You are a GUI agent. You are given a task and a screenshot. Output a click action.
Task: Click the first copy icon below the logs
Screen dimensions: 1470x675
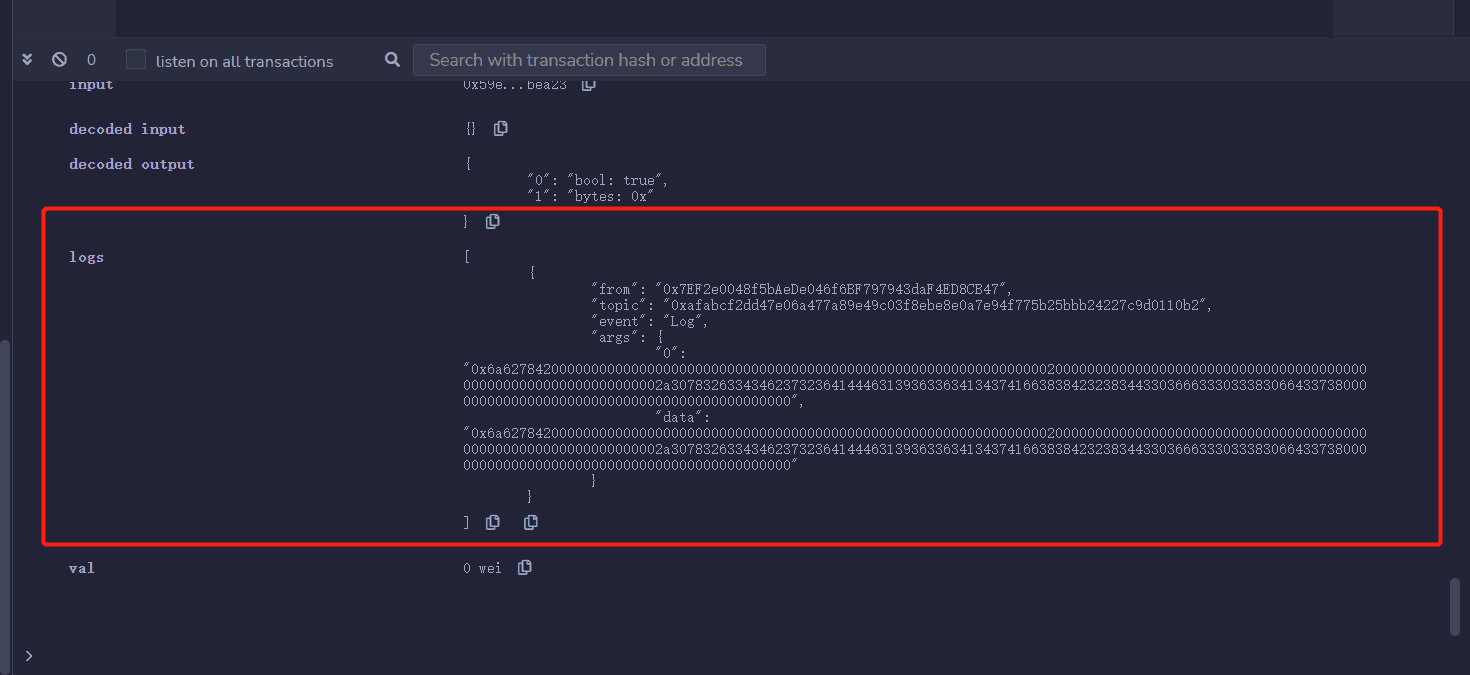tap(492, 522)
